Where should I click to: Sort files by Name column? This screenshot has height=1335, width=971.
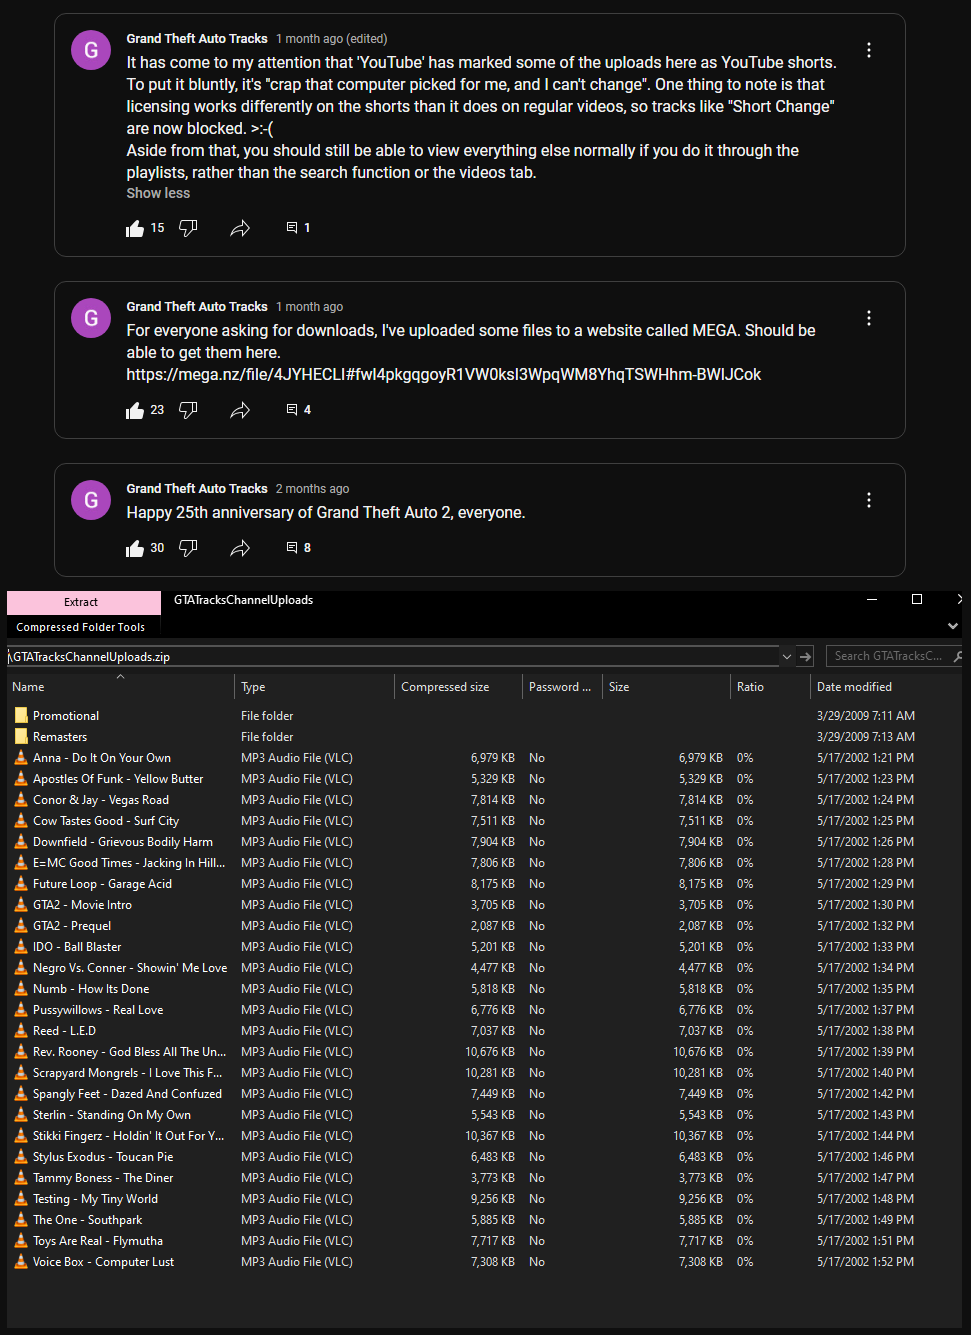pos(120,687)
